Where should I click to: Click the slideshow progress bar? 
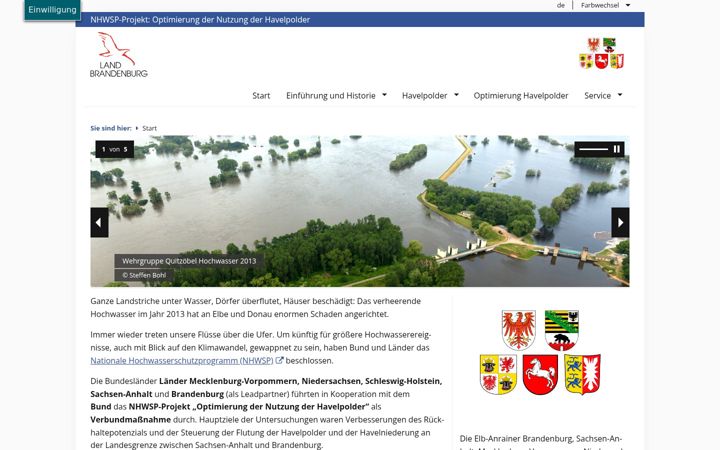click(593, 149)
